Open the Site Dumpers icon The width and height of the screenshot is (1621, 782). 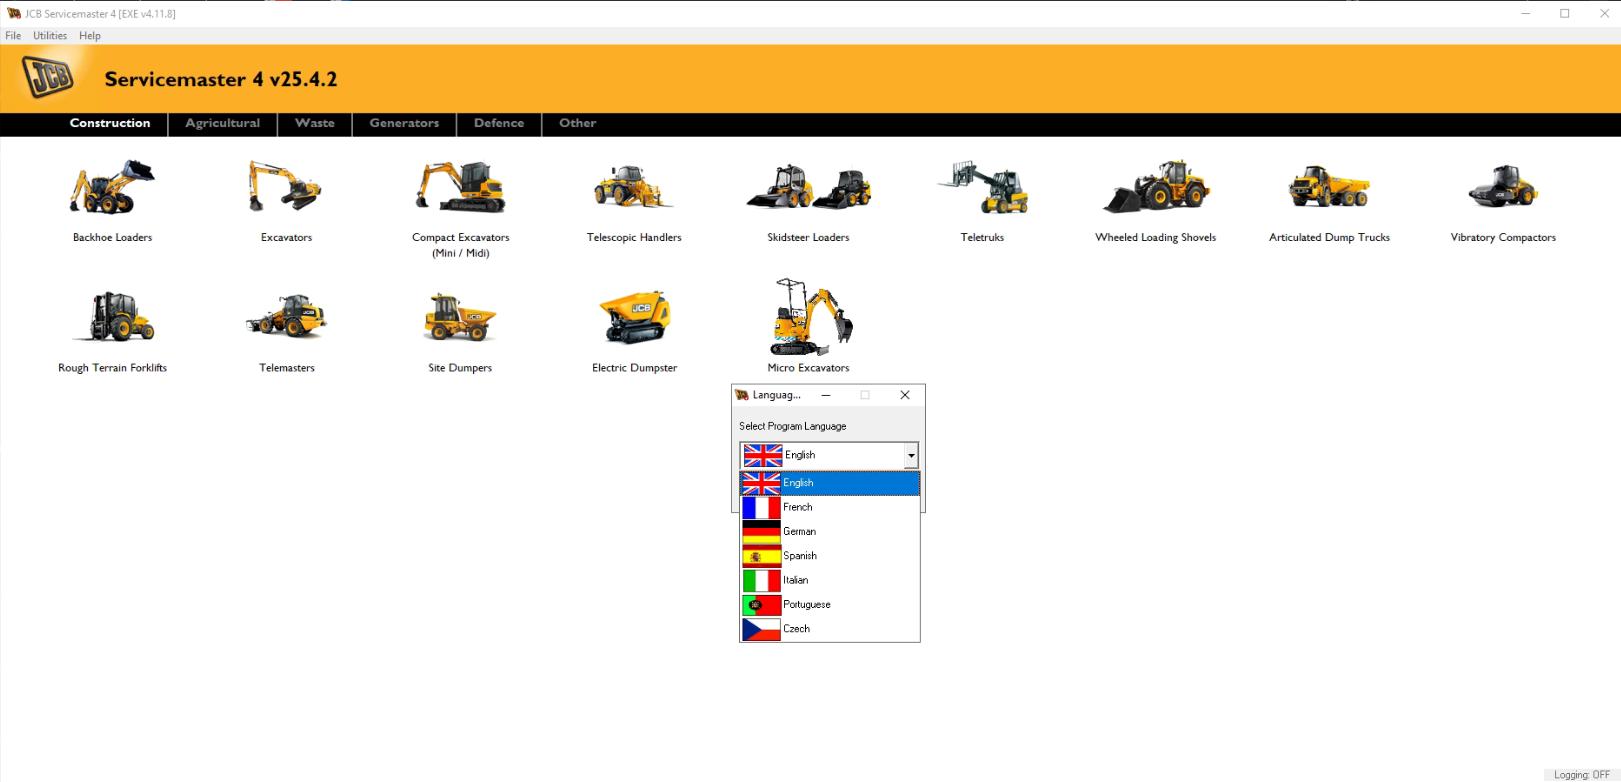pyautogui.click(x=460, y=317)
